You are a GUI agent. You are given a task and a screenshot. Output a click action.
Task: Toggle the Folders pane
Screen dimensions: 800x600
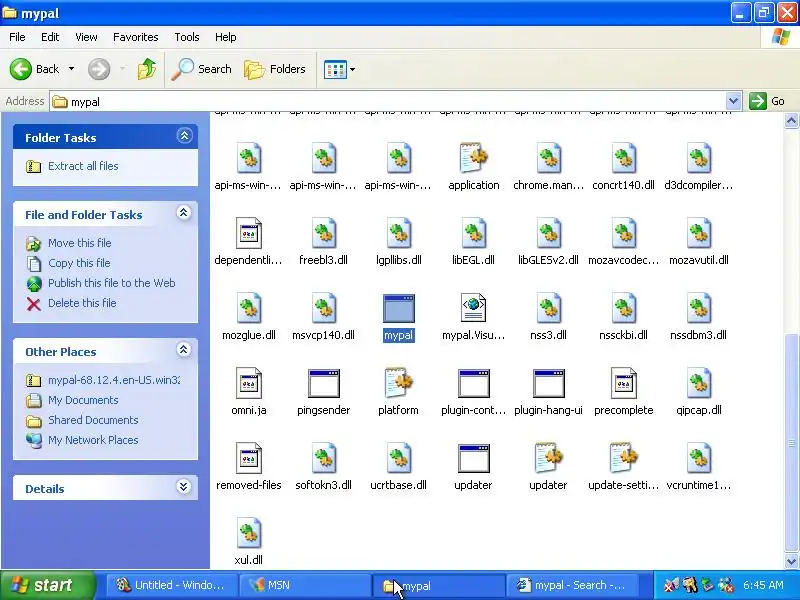[x=275, y=69]
